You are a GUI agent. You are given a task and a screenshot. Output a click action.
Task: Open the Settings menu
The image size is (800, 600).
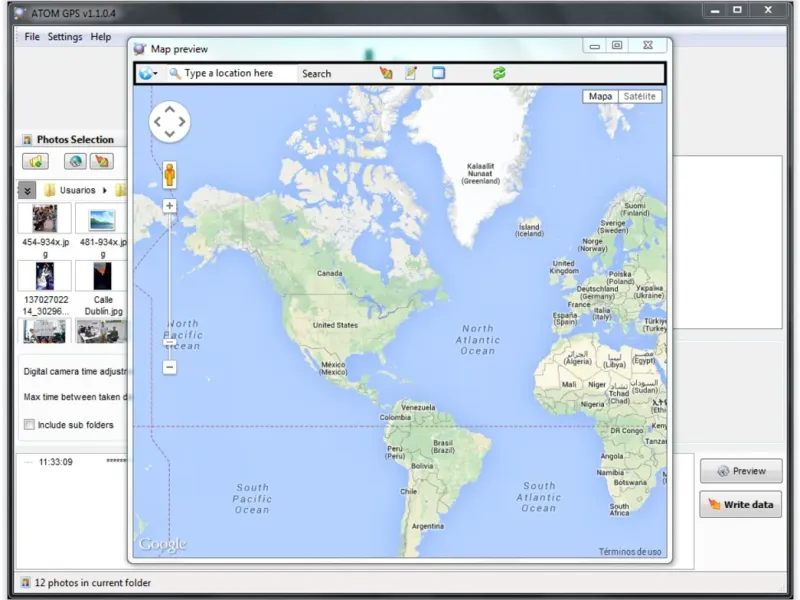[x=65, y=37]
